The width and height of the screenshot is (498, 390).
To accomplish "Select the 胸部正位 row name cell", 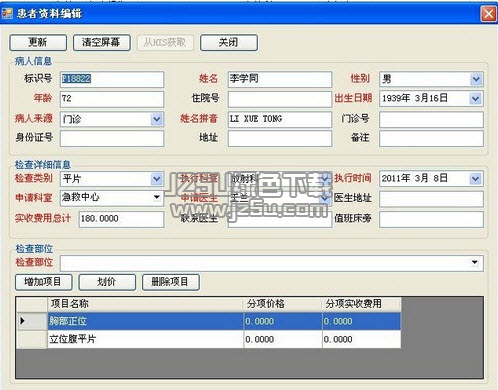I will 146,321.
